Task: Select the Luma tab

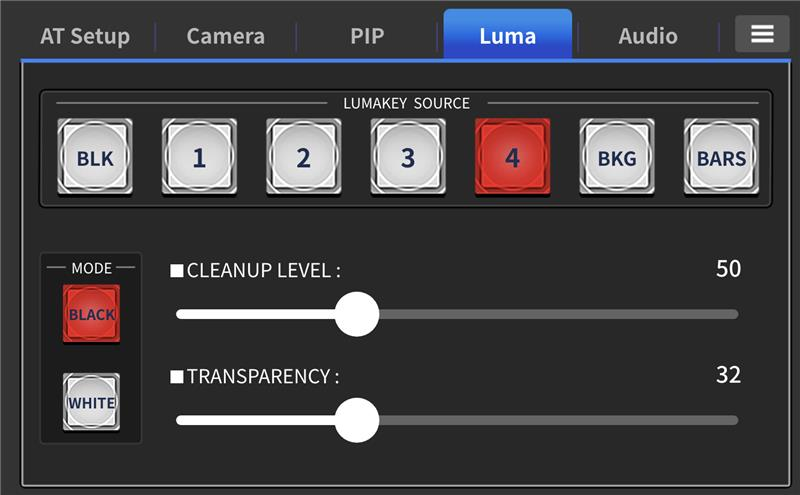Action: [507, 37]
